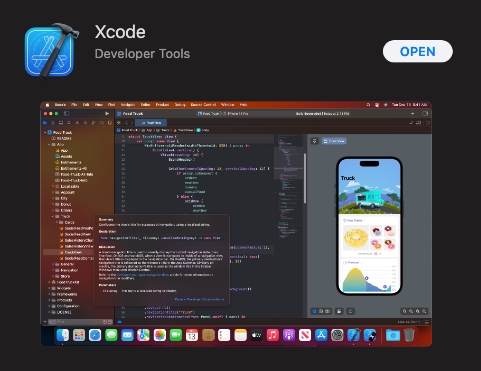The height and width of the screenshot is (371, 481).
Task: Choose the iPhone 14 Pro run destination
Action: (237, 114)
